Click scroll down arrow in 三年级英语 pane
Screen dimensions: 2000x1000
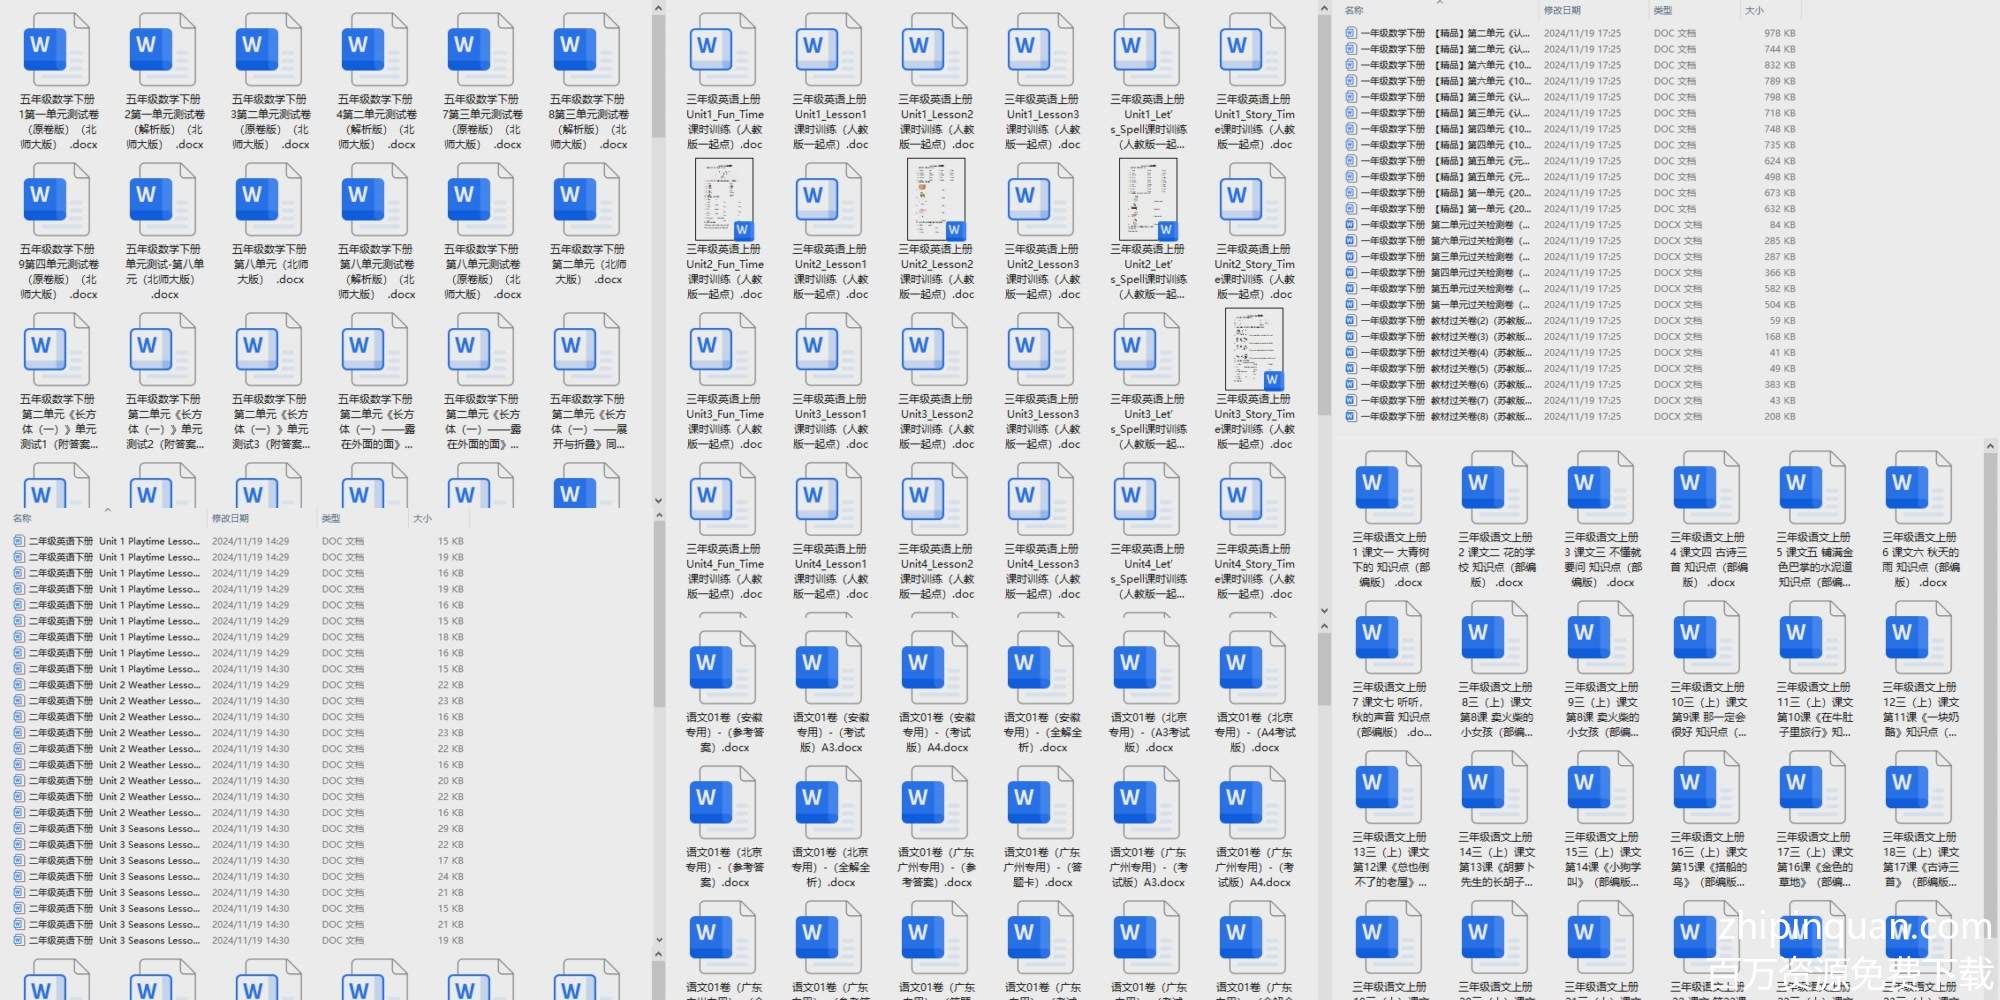pyautogui.click(x=1324, y=610)
